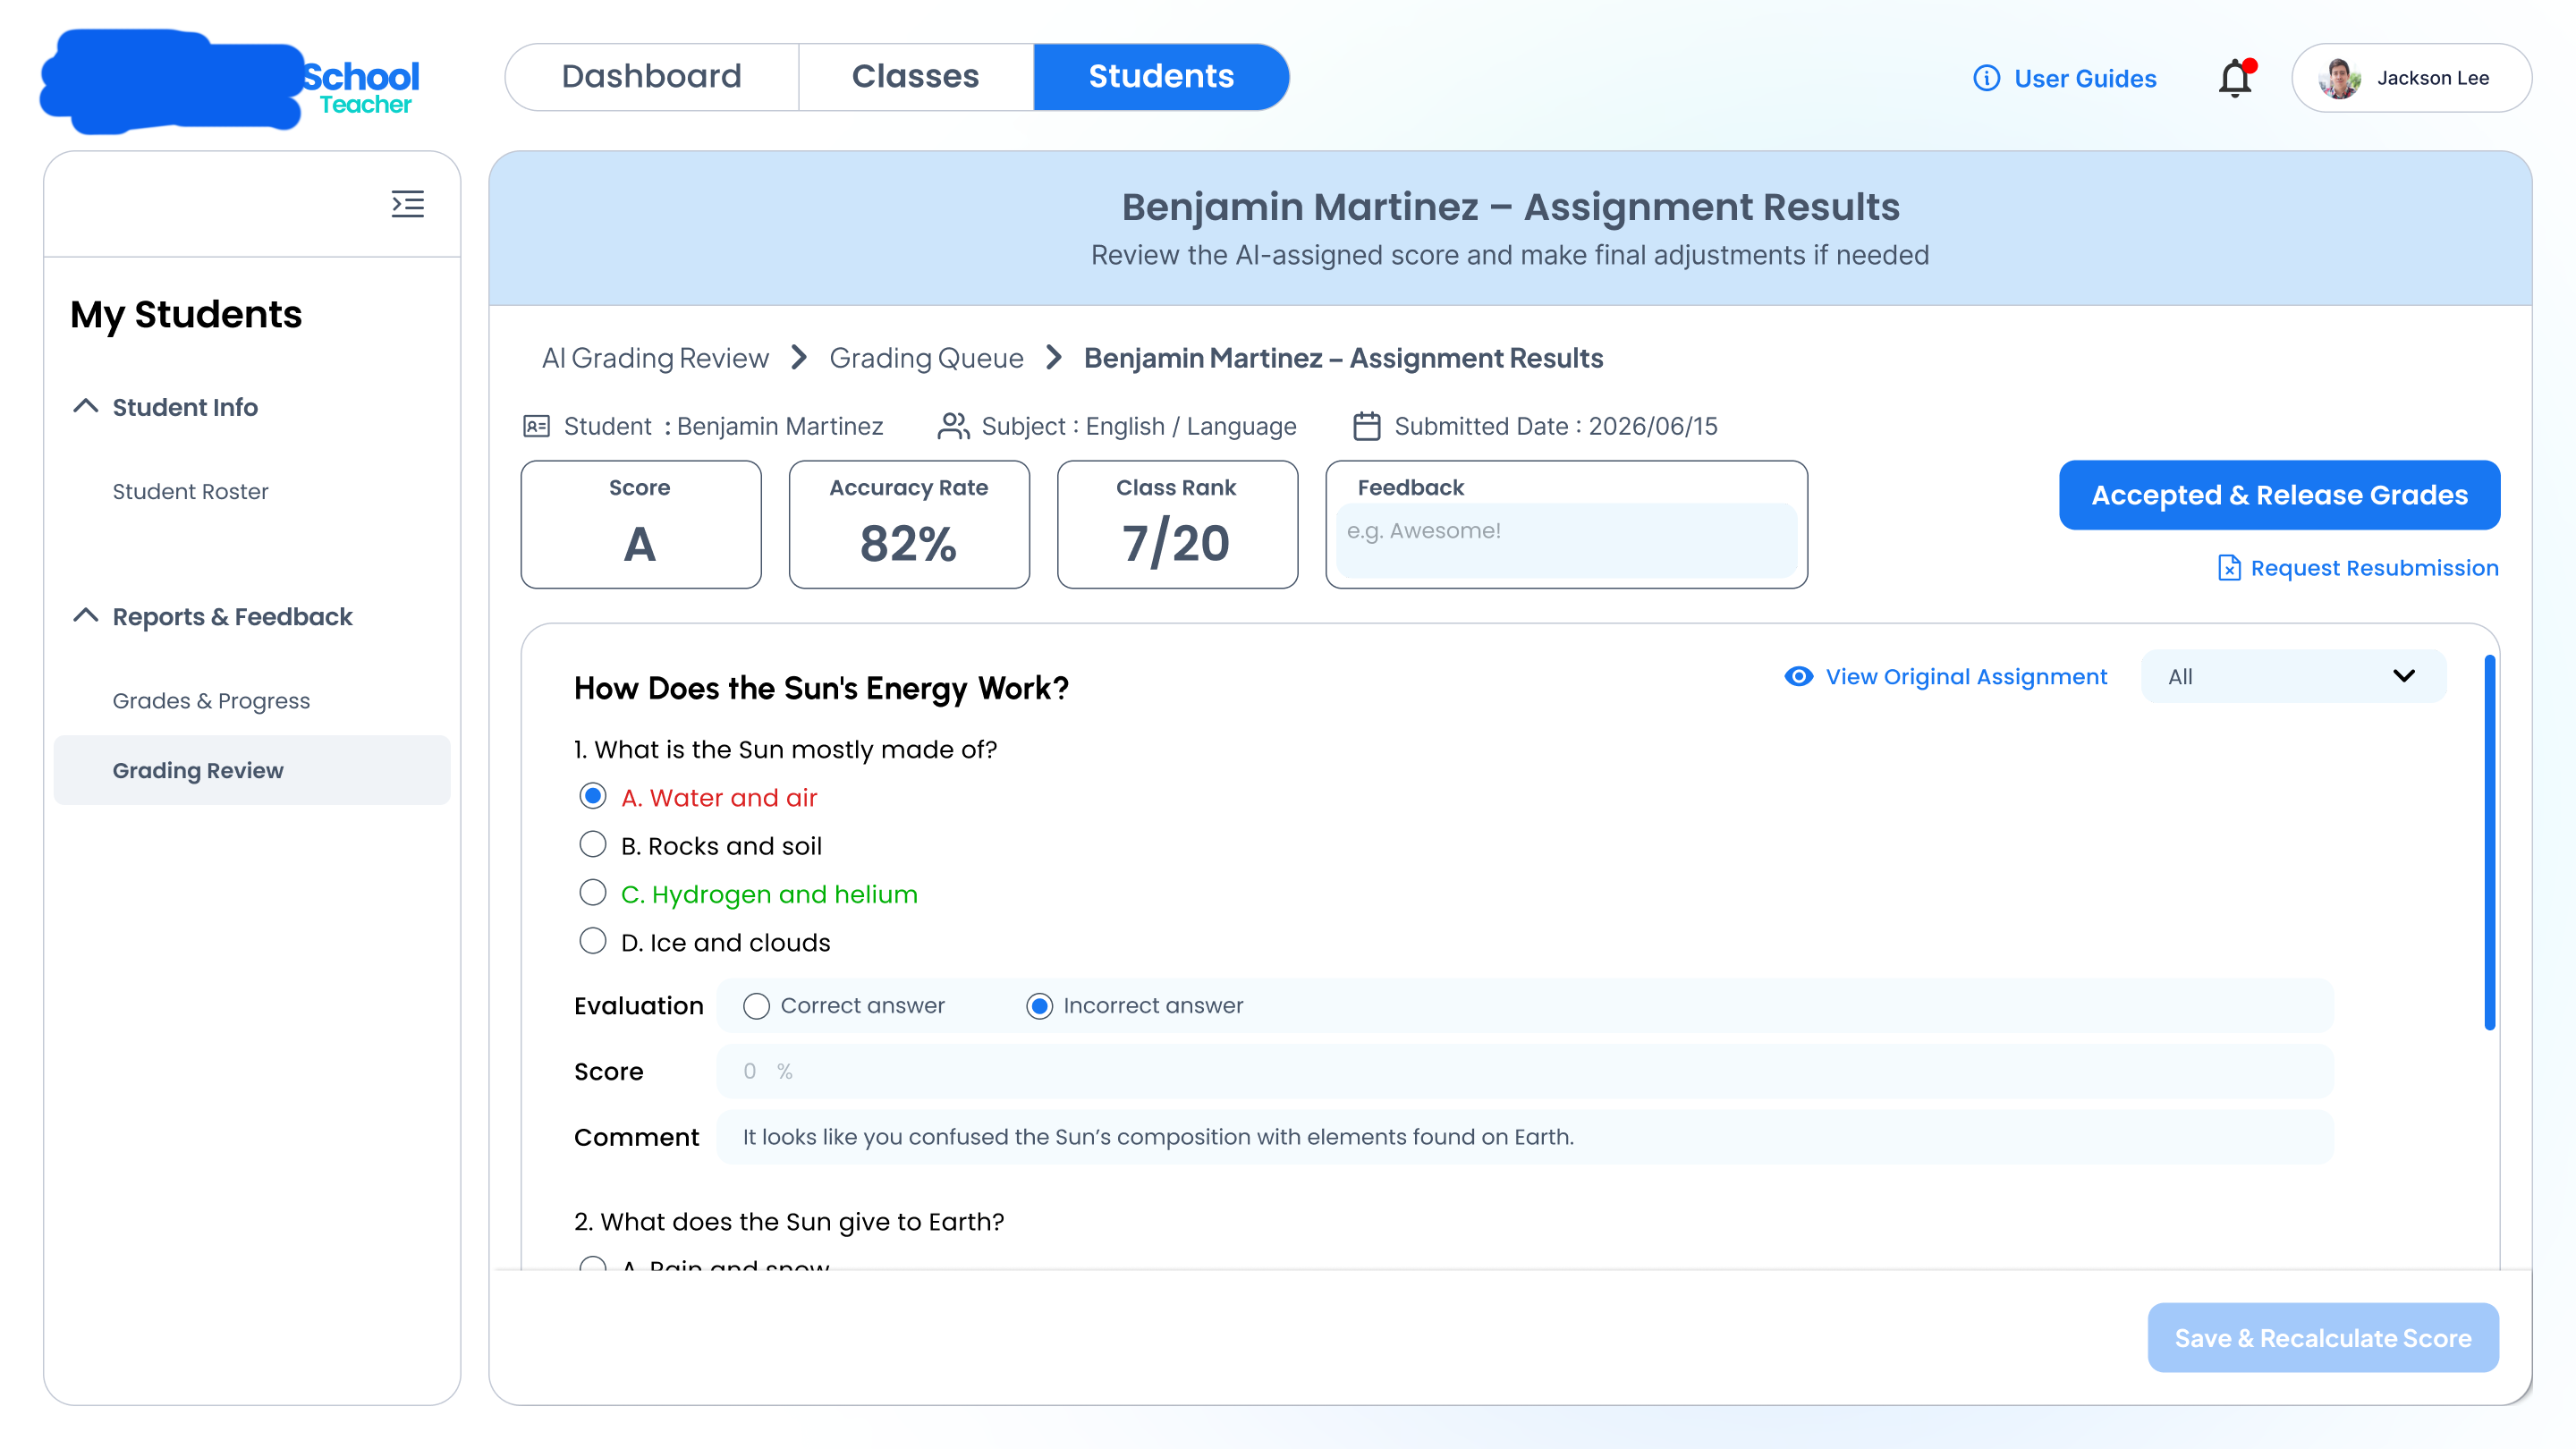Click View Original Assignment link

1966,676
